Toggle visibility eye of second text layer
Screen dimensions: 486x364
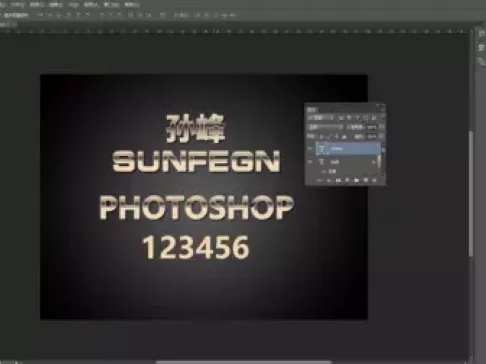point(310,162)
